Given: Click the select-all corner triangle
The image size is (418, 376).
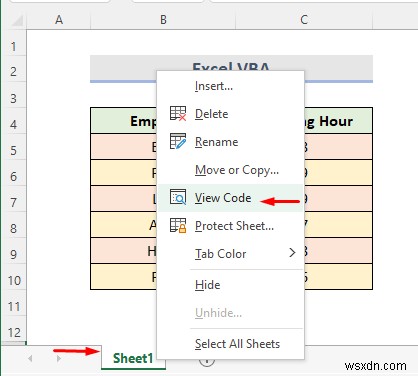Looking at the screenshot, I should 17,21.
